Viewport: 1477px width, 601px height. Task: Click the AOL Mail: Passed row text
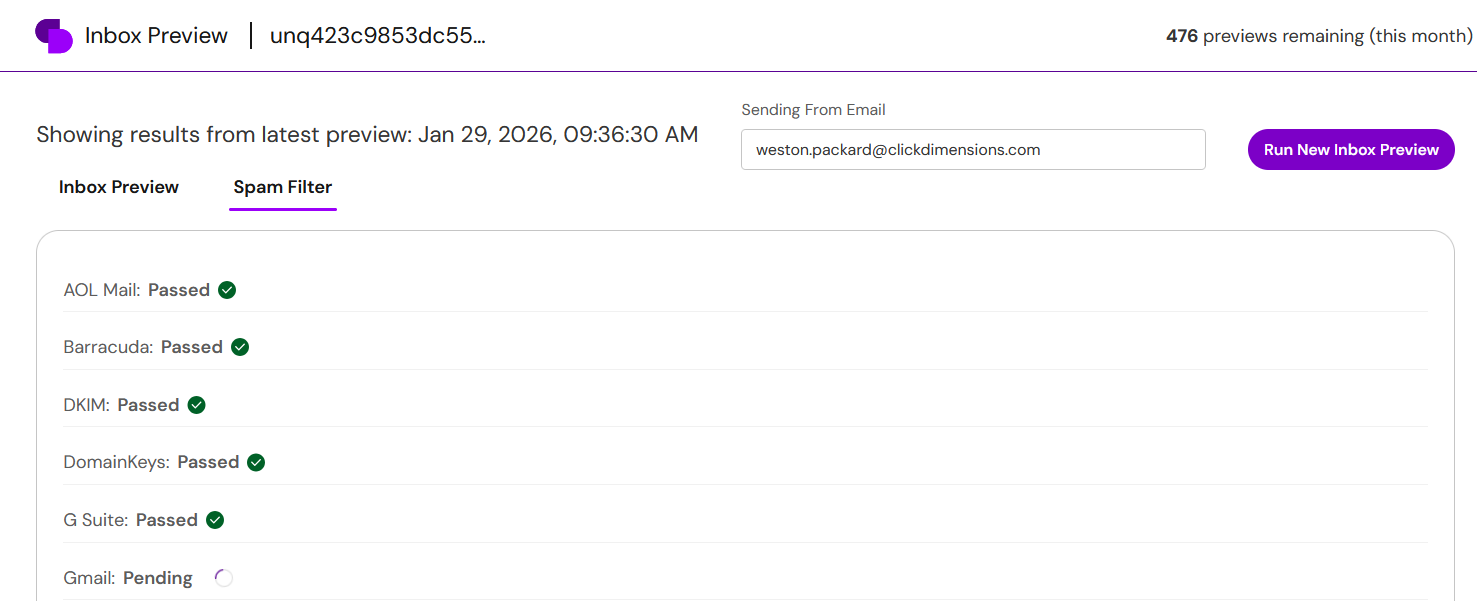click(137, 290)
